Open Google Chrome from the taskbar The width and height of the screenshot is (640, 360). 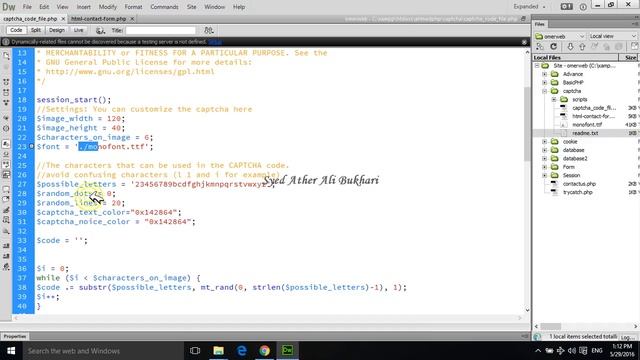tap(264, 351)
